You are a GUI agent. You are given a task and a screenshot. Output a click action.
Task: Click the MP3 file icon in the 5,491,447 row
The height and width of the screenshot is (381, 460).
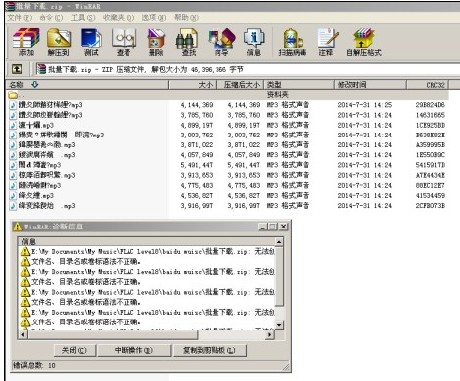(x=13, y=165)
